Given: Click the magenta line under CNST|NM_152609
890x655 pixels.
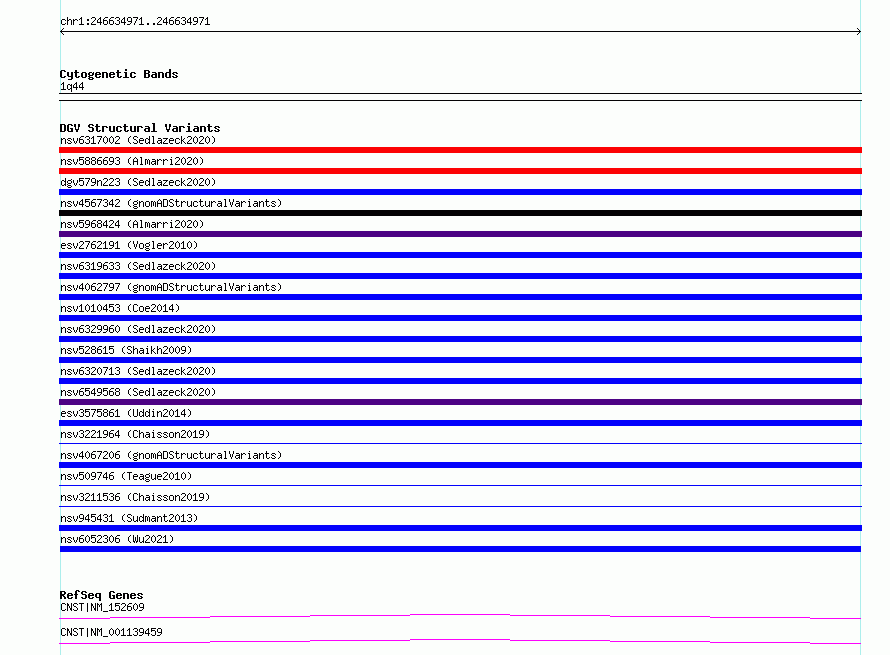Looking at the screenshot, I should (460, 616).
